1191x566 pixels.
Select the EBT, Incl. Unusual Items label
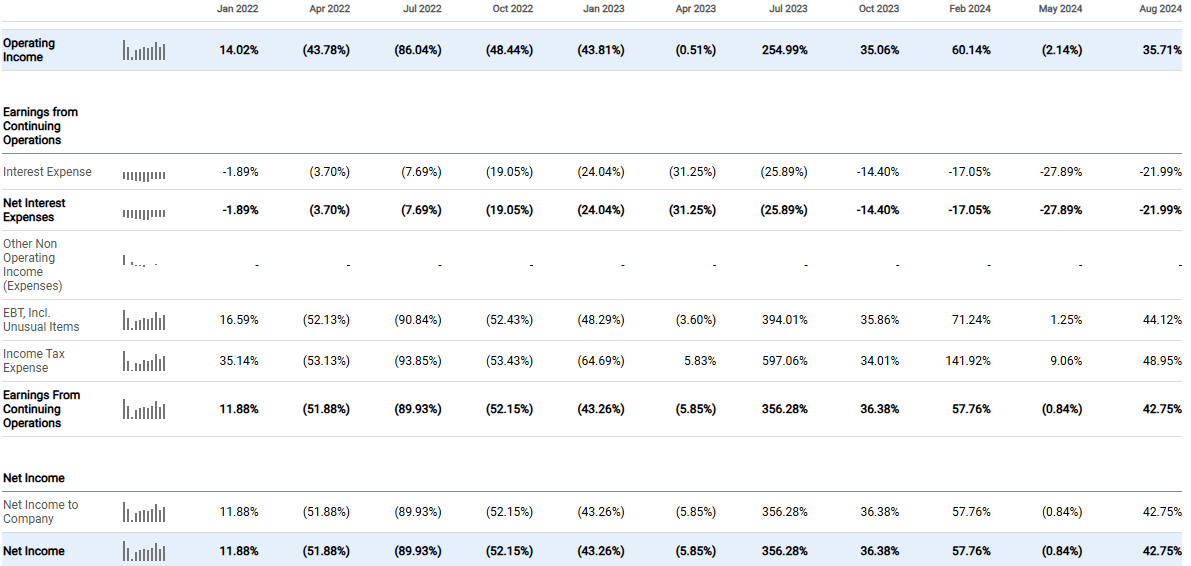tap(41, 320)
